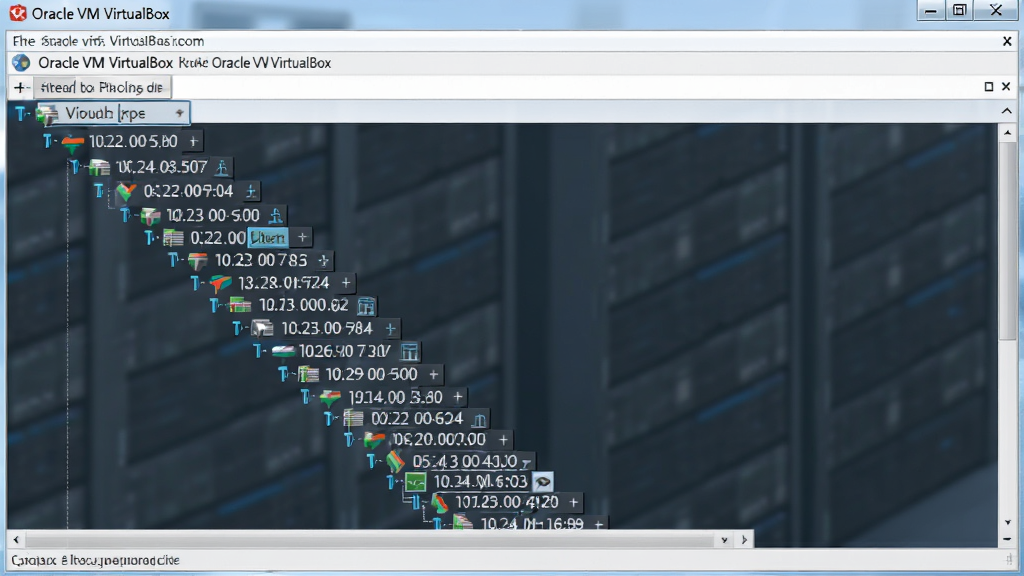
Task: Expand the plus on row 0620.002.00
Action: point(503,440)
